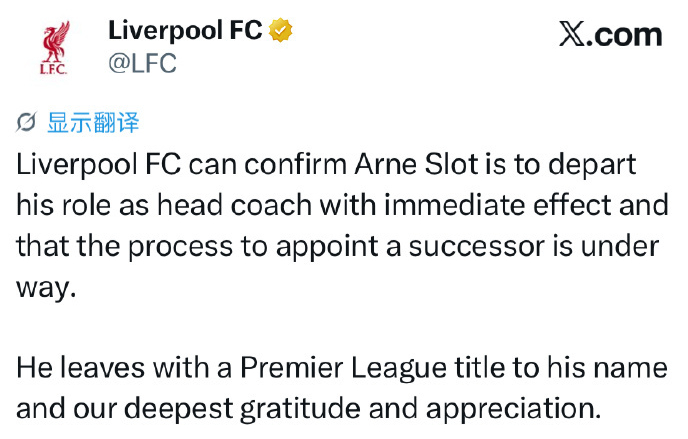Screen dimensions: 688x439
Task: Click the L.F.C. lettering under the liver bird
Action: pyautogui.click(x=54, y=69)
